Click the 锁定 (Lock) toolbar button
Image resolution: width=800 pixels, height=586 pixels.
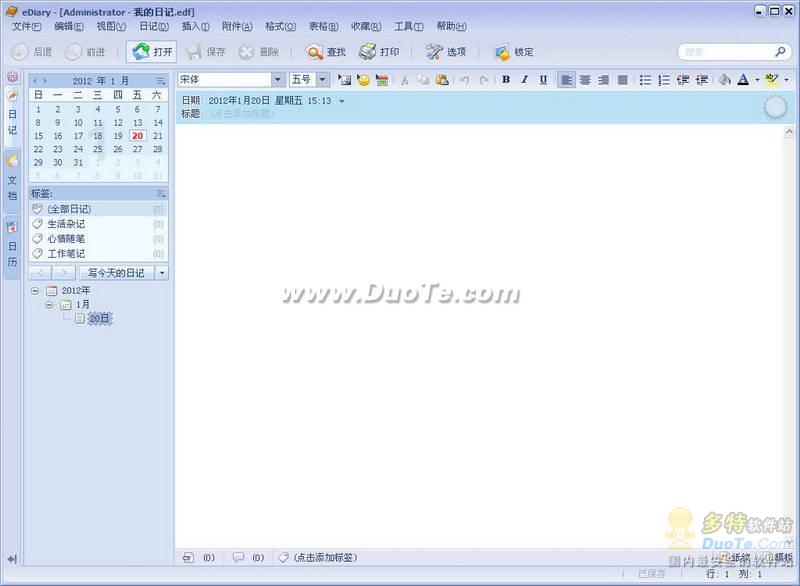pyautogui.click(x=513, y=52)
